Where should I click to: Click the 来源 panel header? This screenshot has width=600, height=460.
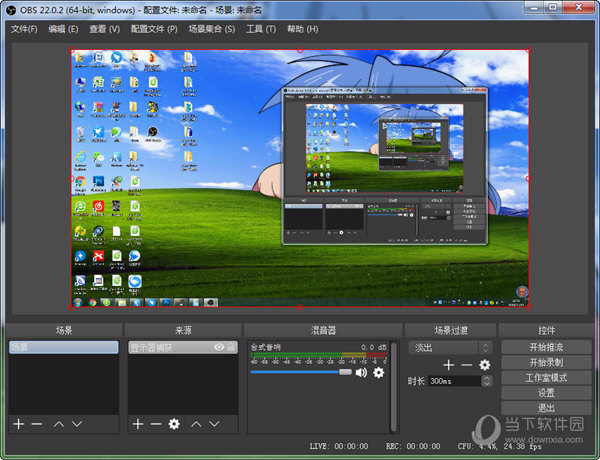click(x=183, y=330)
